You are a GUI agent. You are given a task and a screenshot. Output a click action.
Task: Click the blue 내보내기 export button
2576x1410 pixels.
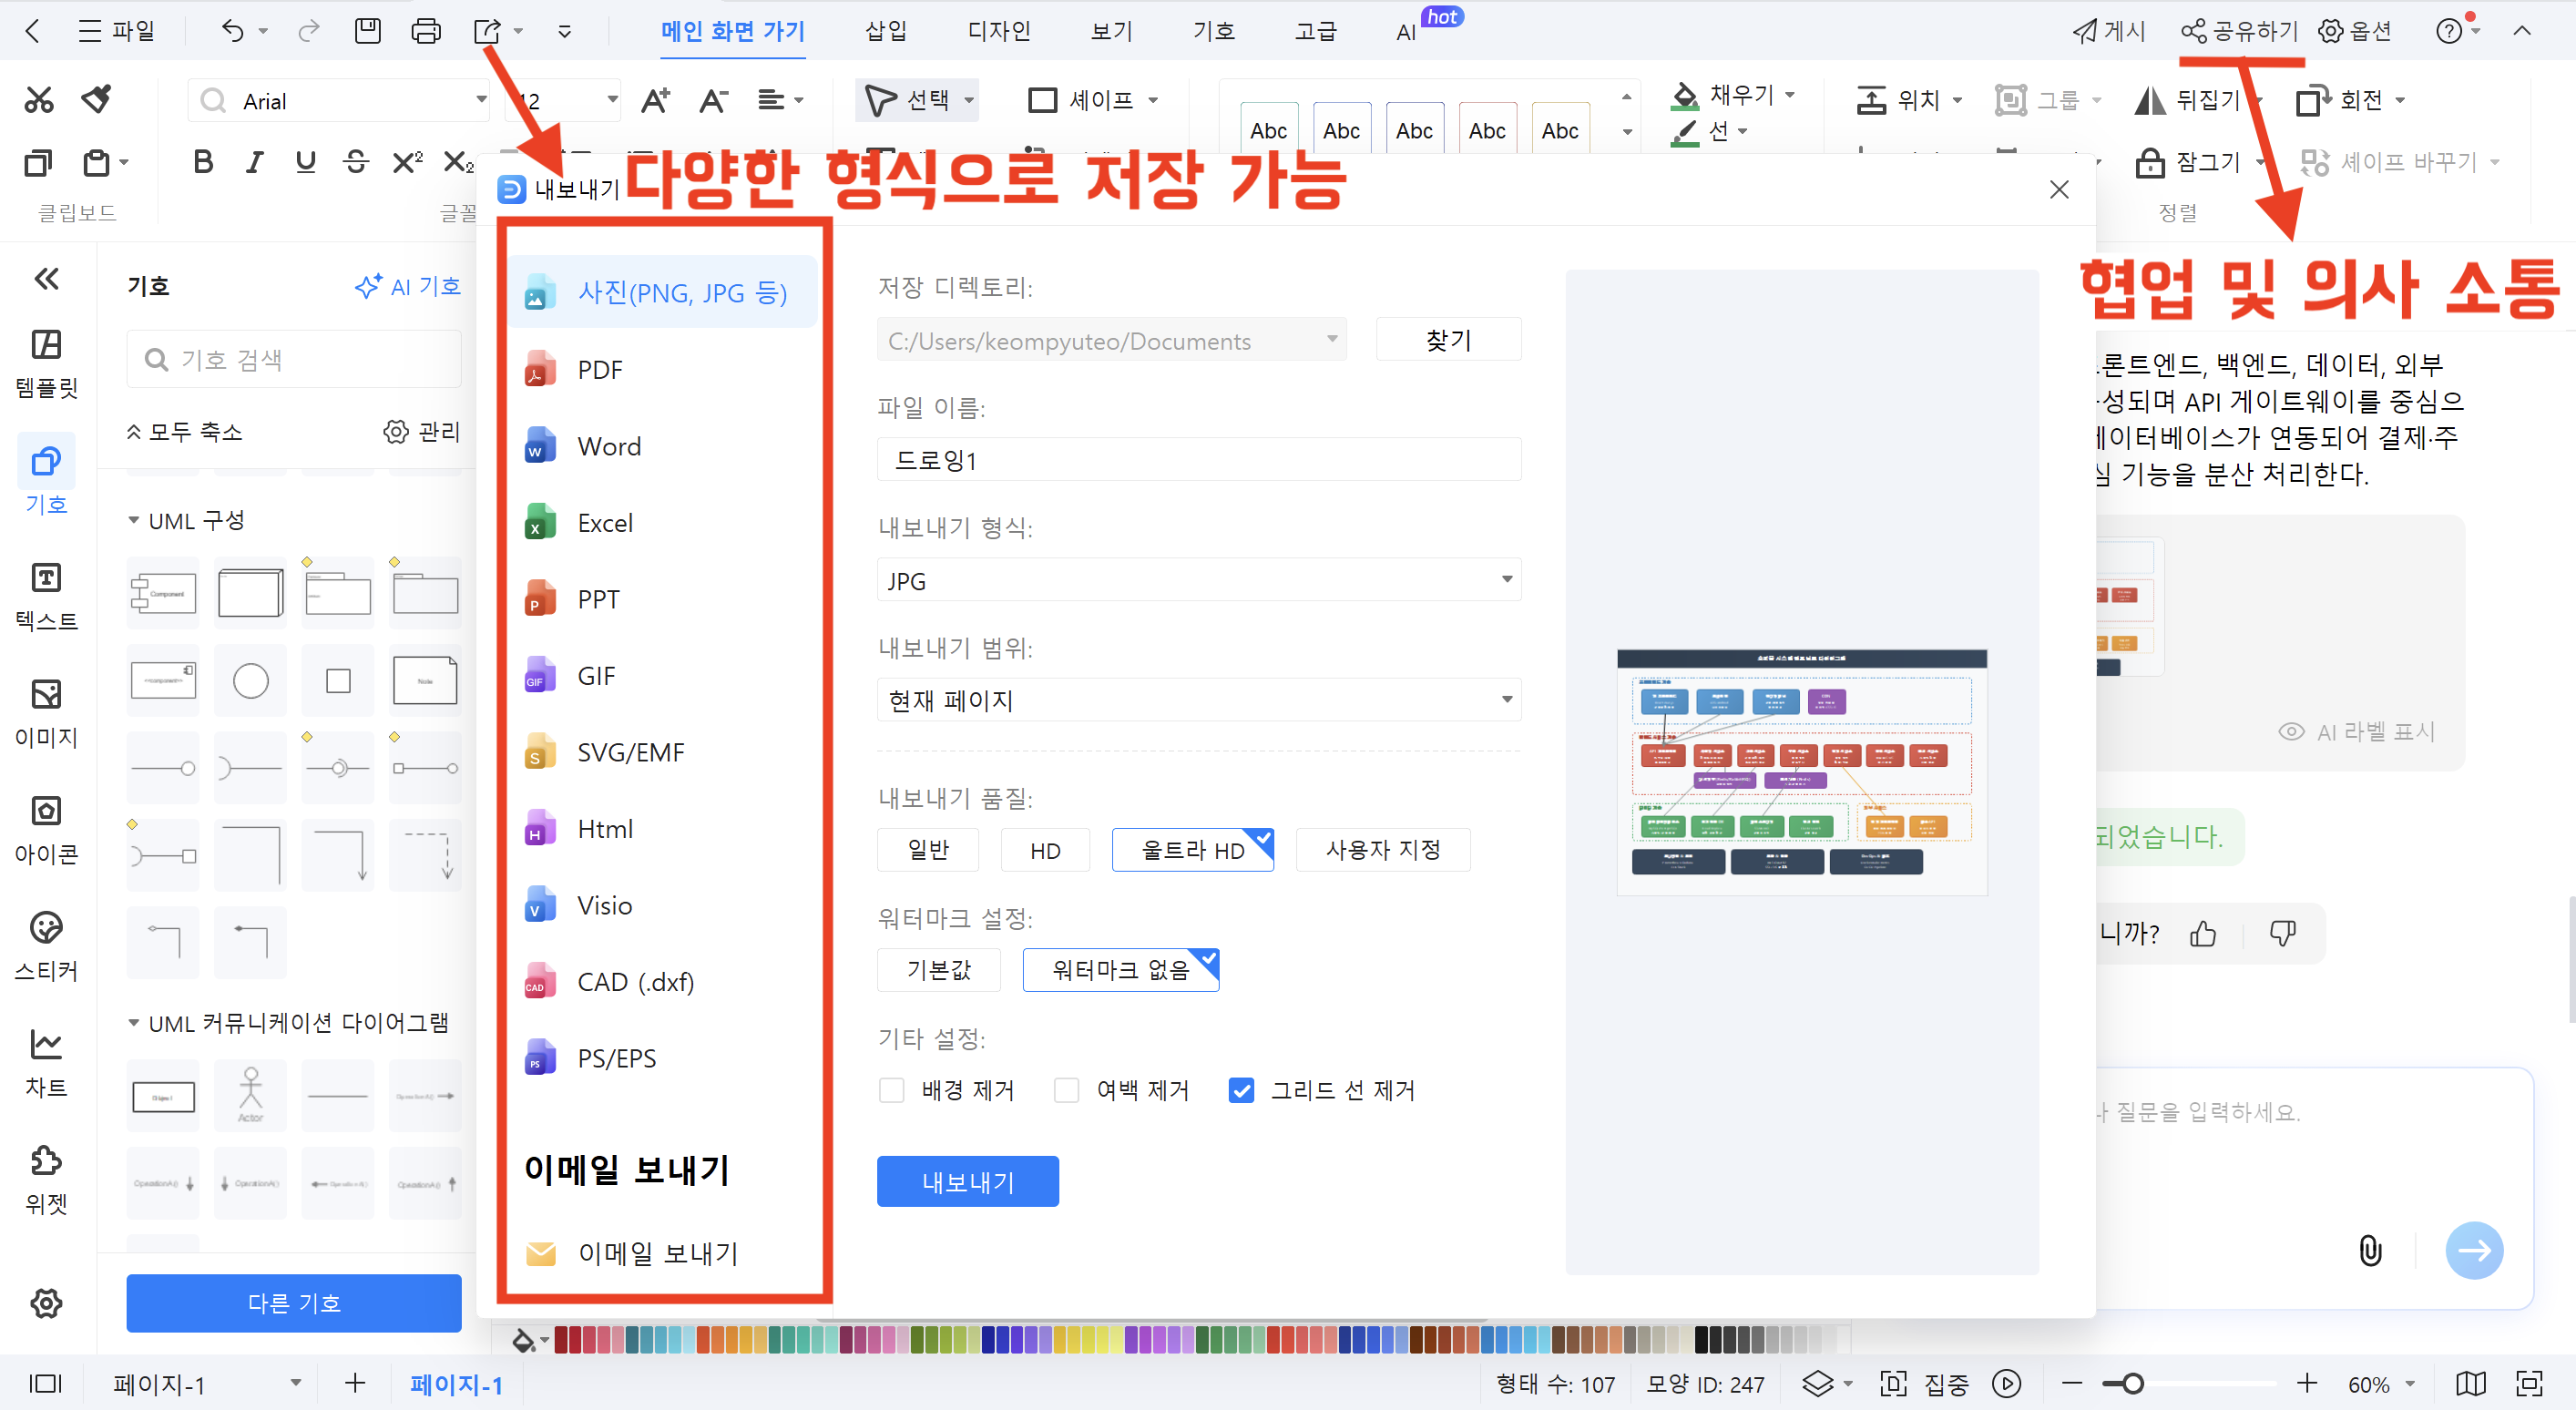[x=967, y=1182]
